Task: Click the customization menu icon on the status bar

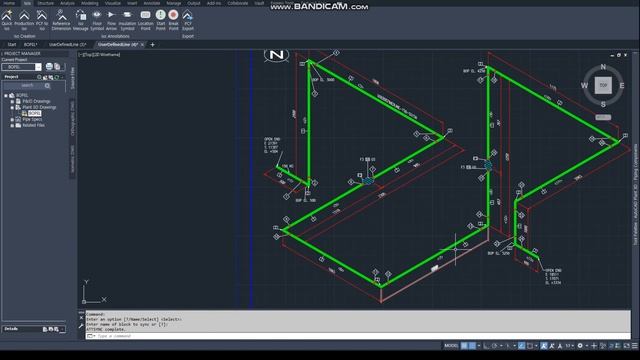Action: pos(635,346)
